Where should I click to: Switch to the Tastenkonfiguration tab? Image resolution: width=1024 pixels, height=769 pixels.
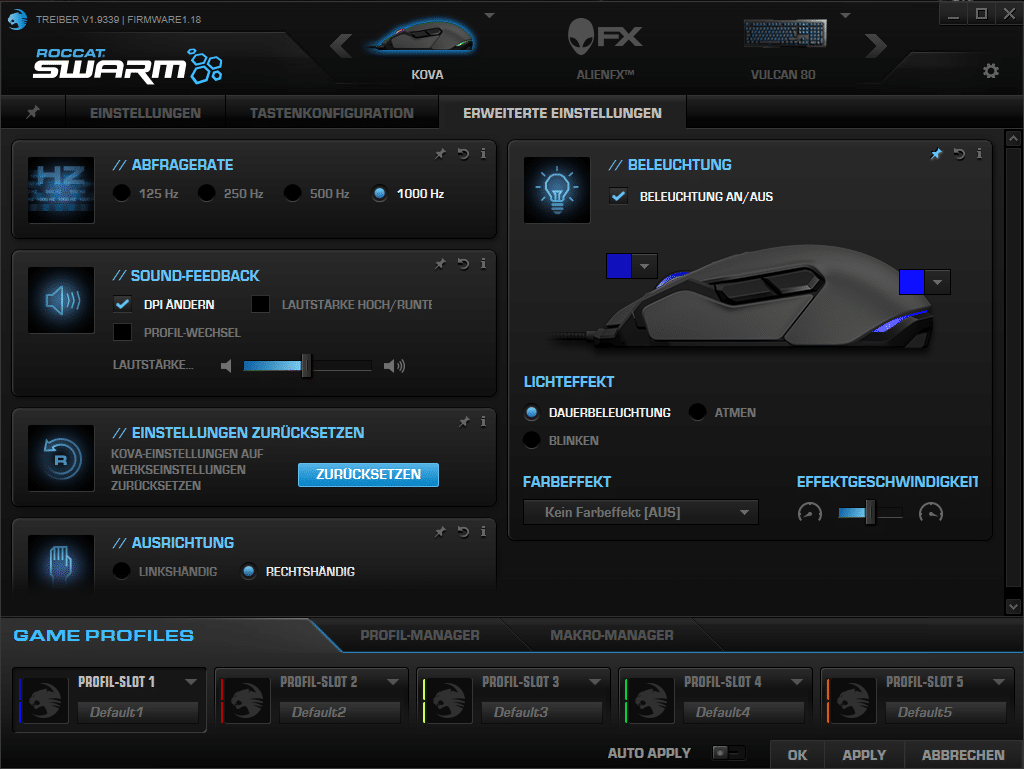[331, 113]
